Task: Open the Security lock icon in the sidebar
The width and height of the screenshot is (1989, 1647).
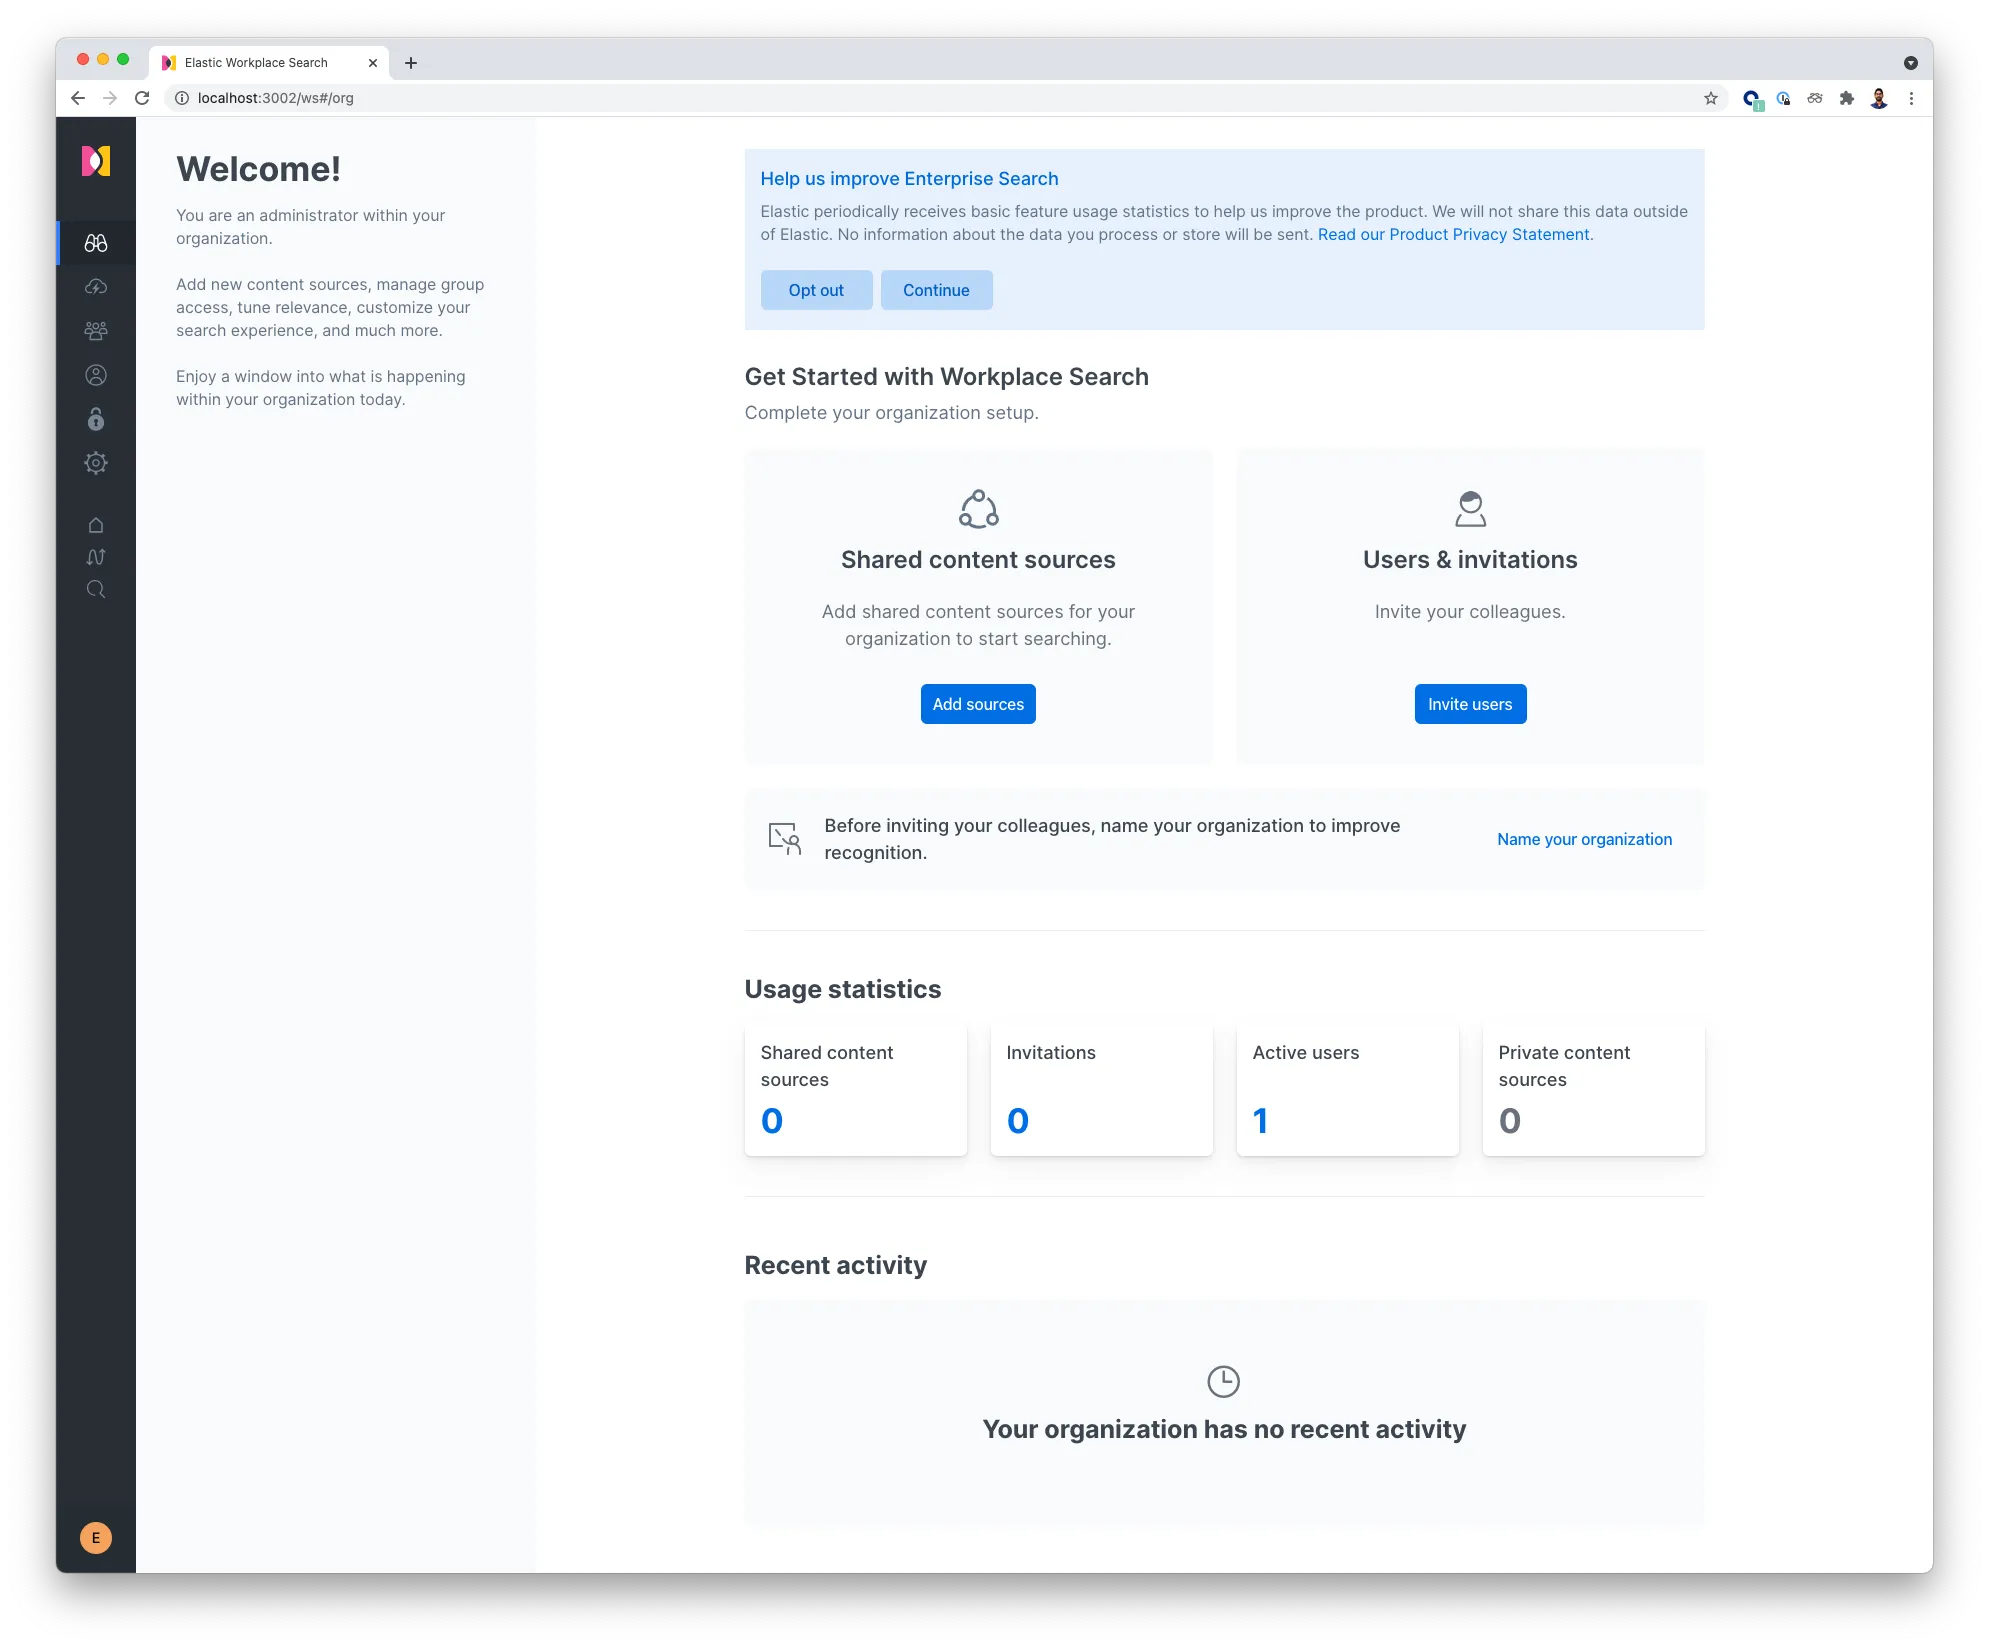Action: tap(96, 419)
